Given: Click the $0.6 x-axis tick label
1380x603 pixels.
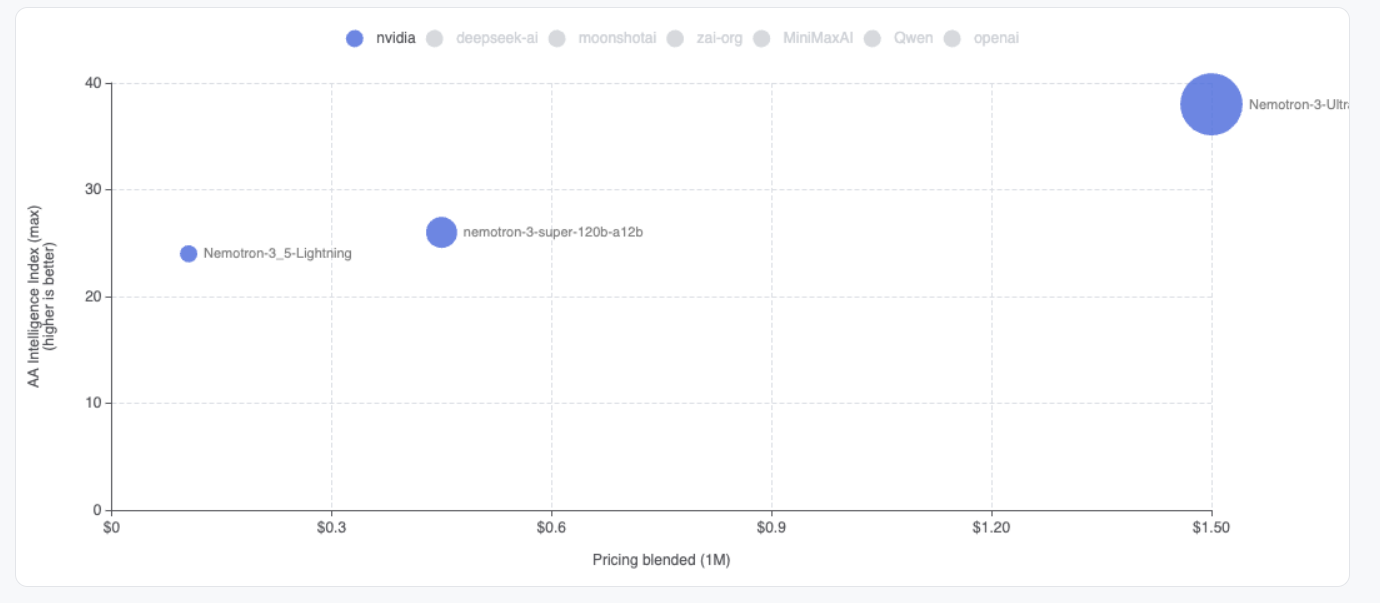Looking at the screenshot, I should [551, 526].
